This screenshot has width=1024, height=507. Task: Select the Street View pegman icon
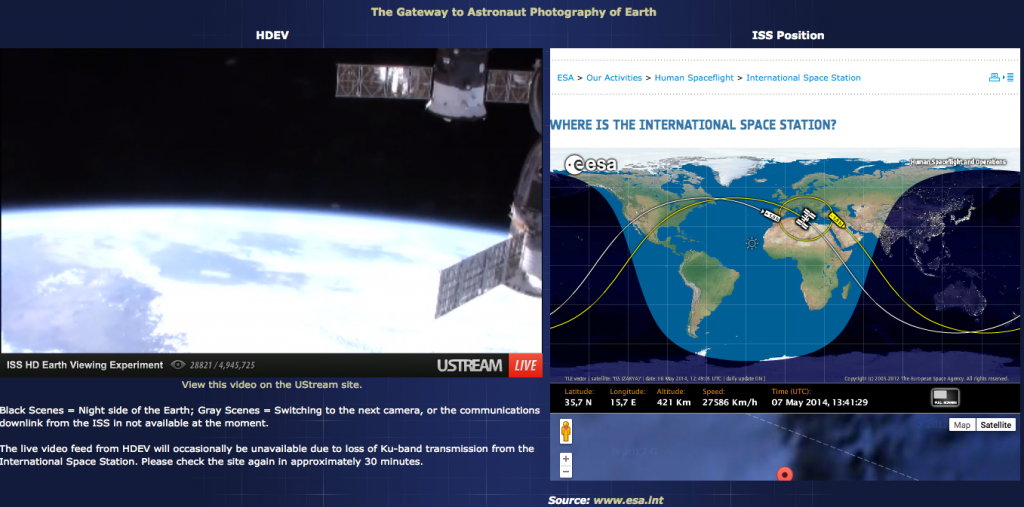click(566, 432)
